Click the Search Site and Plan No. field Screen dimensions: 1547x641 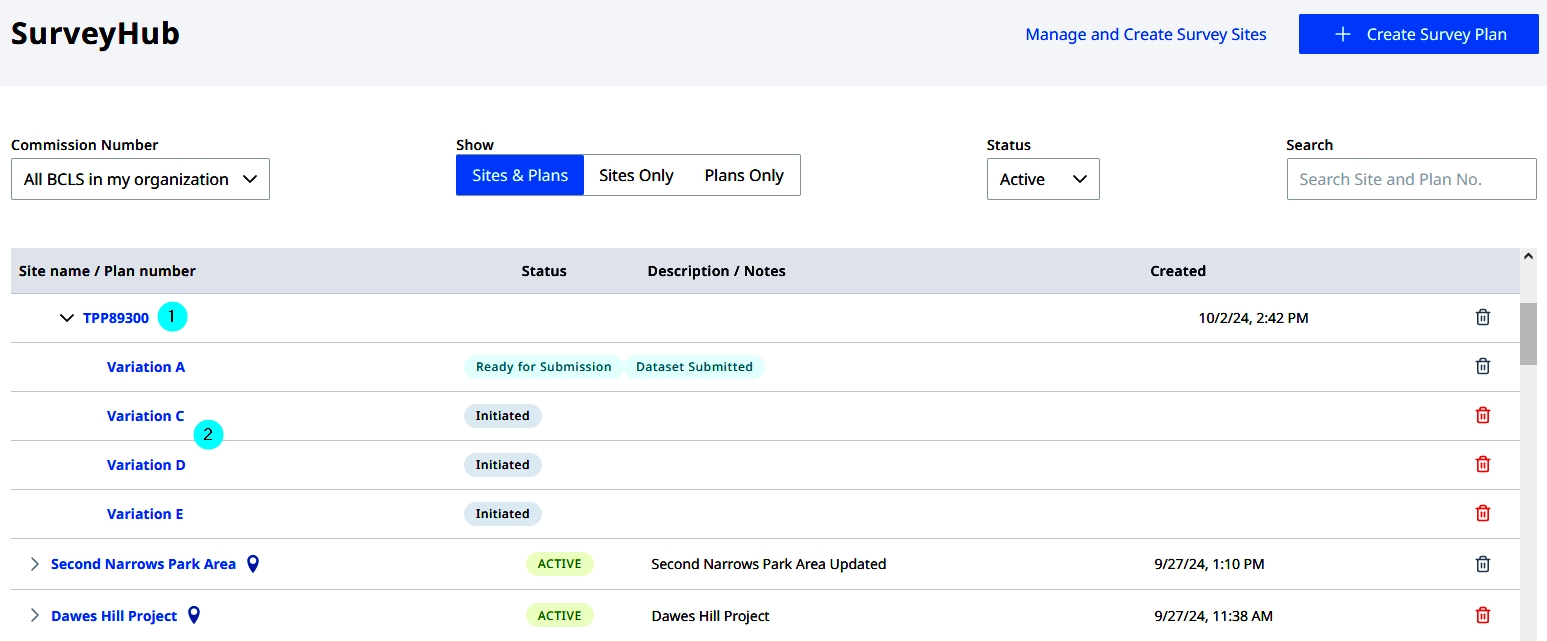[x=1411, y=179]
